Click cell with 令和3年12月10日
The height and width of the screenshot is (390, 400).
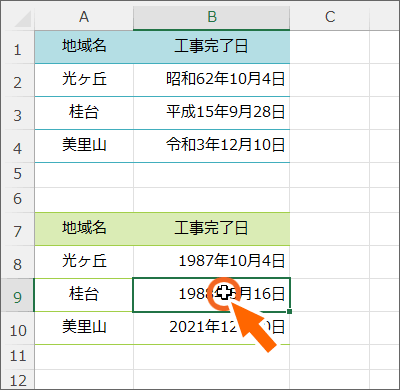coord(212,146)
